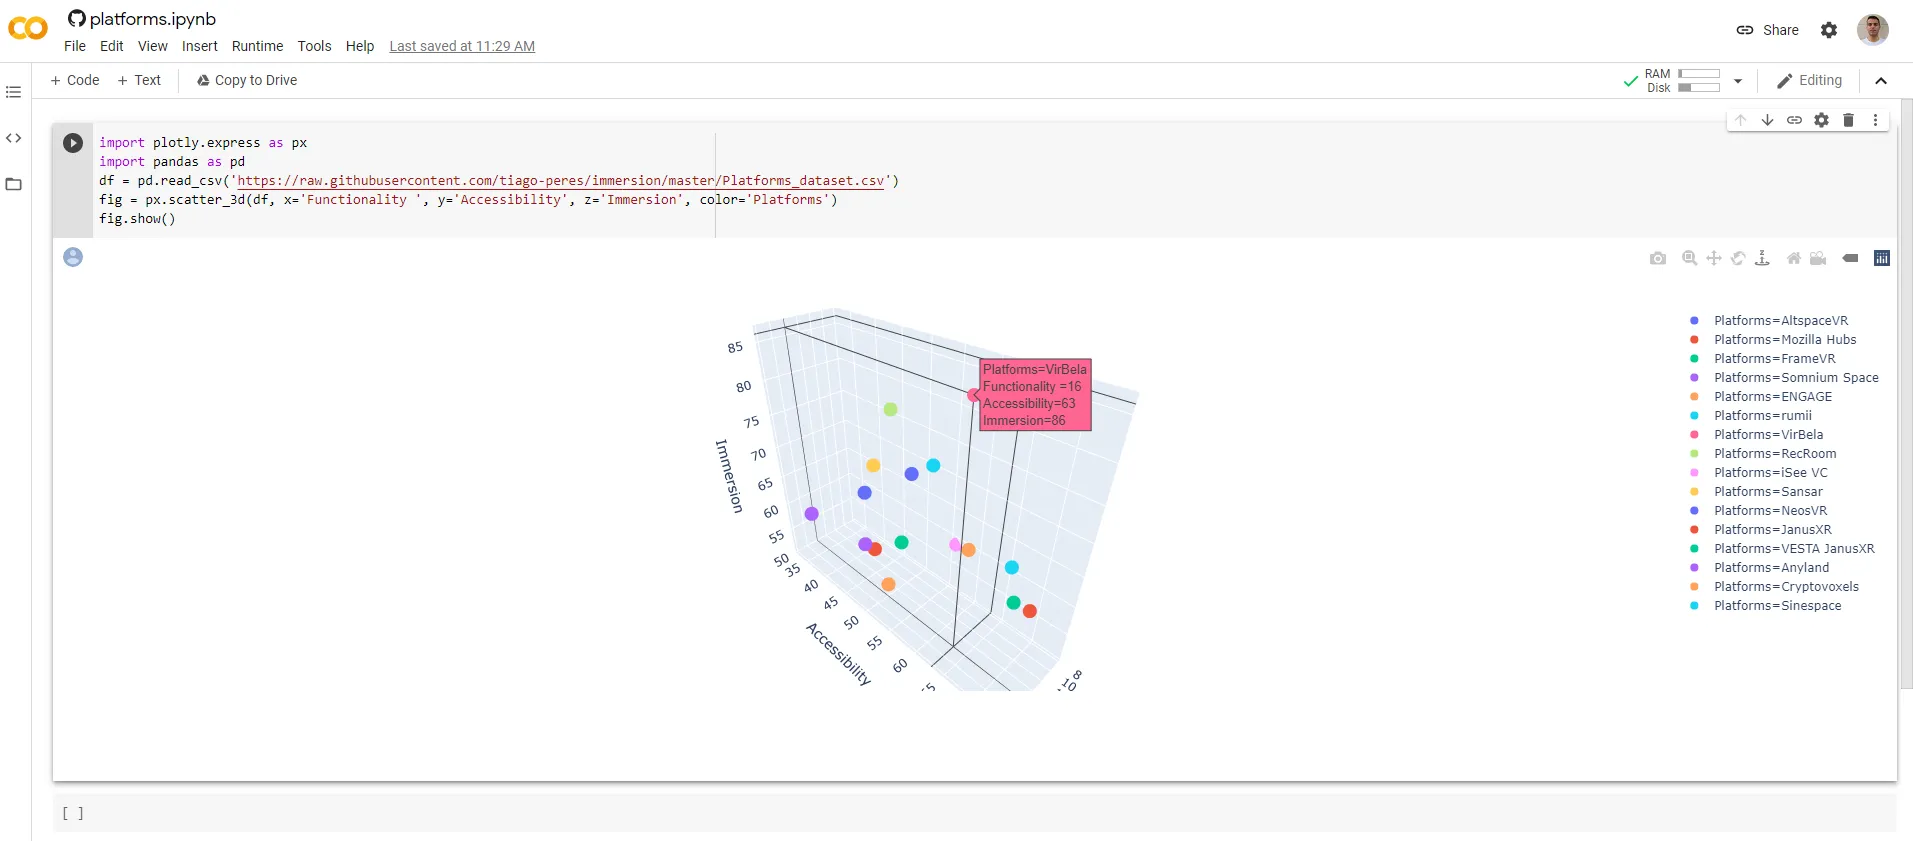Reset camera to default home view
The height and width of the screenshot is (841, 1913).
[1794, 258]
